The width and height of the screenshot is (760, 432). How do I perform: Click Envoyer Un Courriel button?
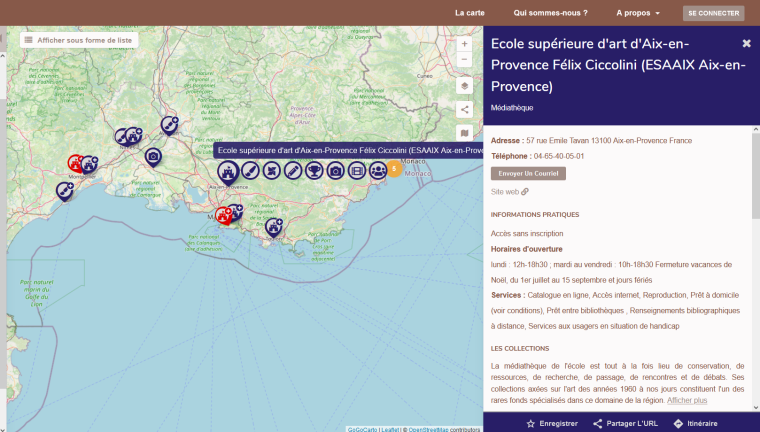(x=528, y=173)
